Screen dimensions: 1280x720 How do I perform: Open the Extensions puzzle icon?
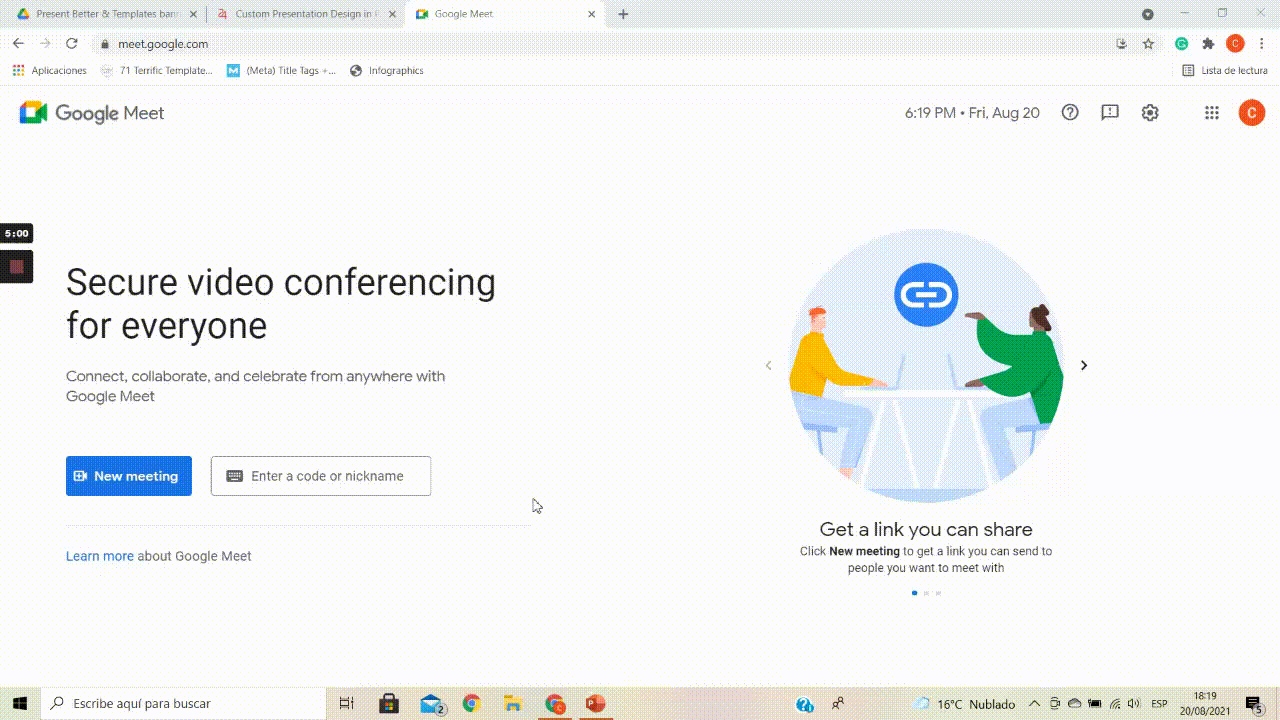[1208, 44]
